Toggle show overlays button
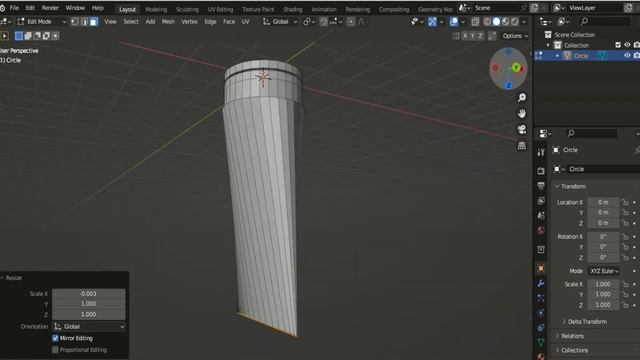The image size is (640, 360). tap(453, 22)
